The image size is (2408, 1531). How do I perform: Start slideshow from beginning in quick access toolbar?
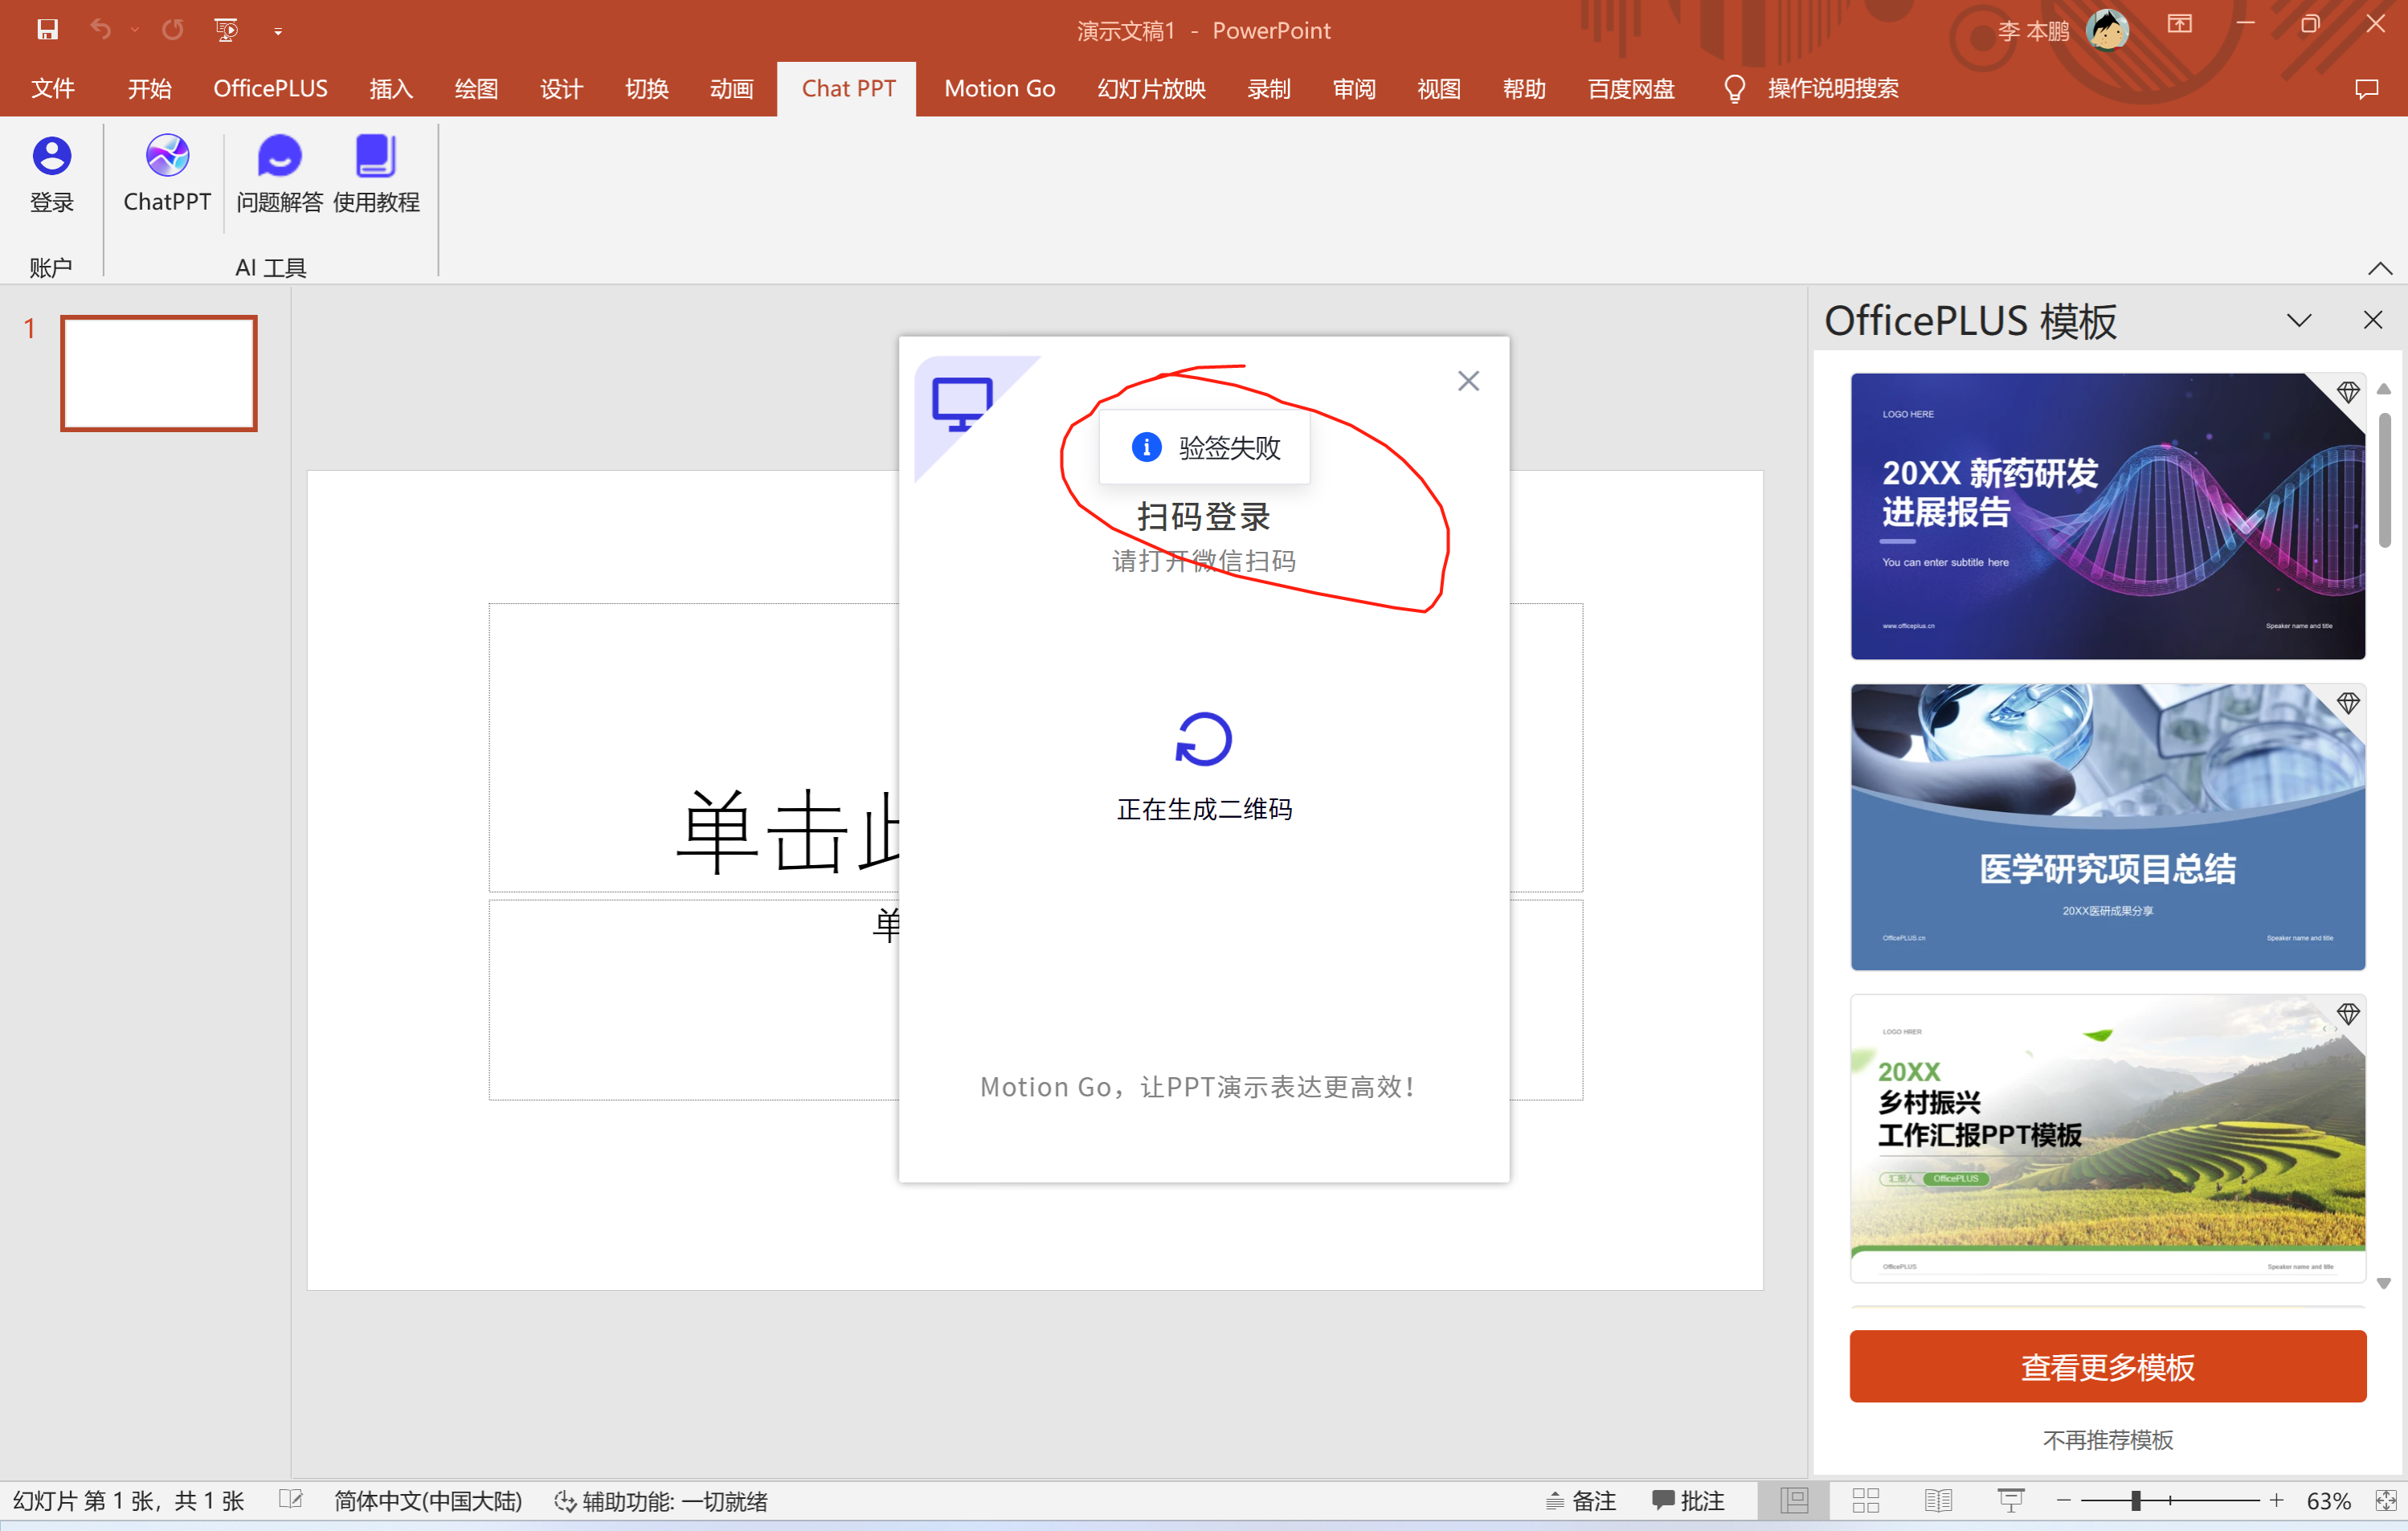click(226, 30)
